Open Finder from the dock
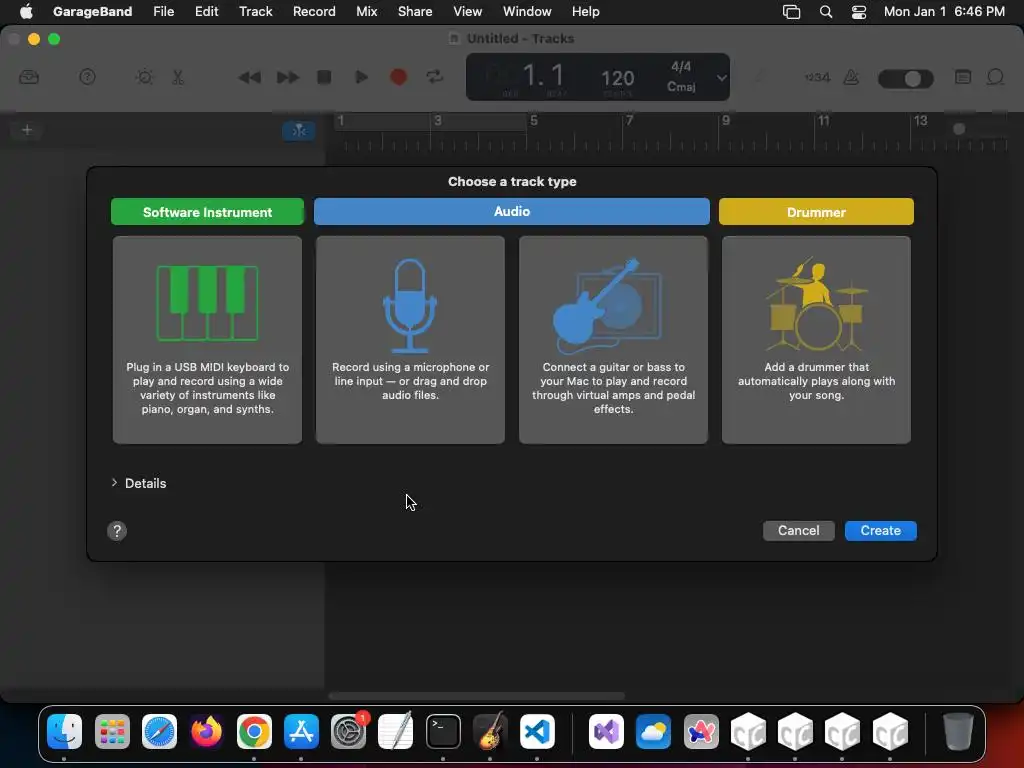 click(64, 731)
